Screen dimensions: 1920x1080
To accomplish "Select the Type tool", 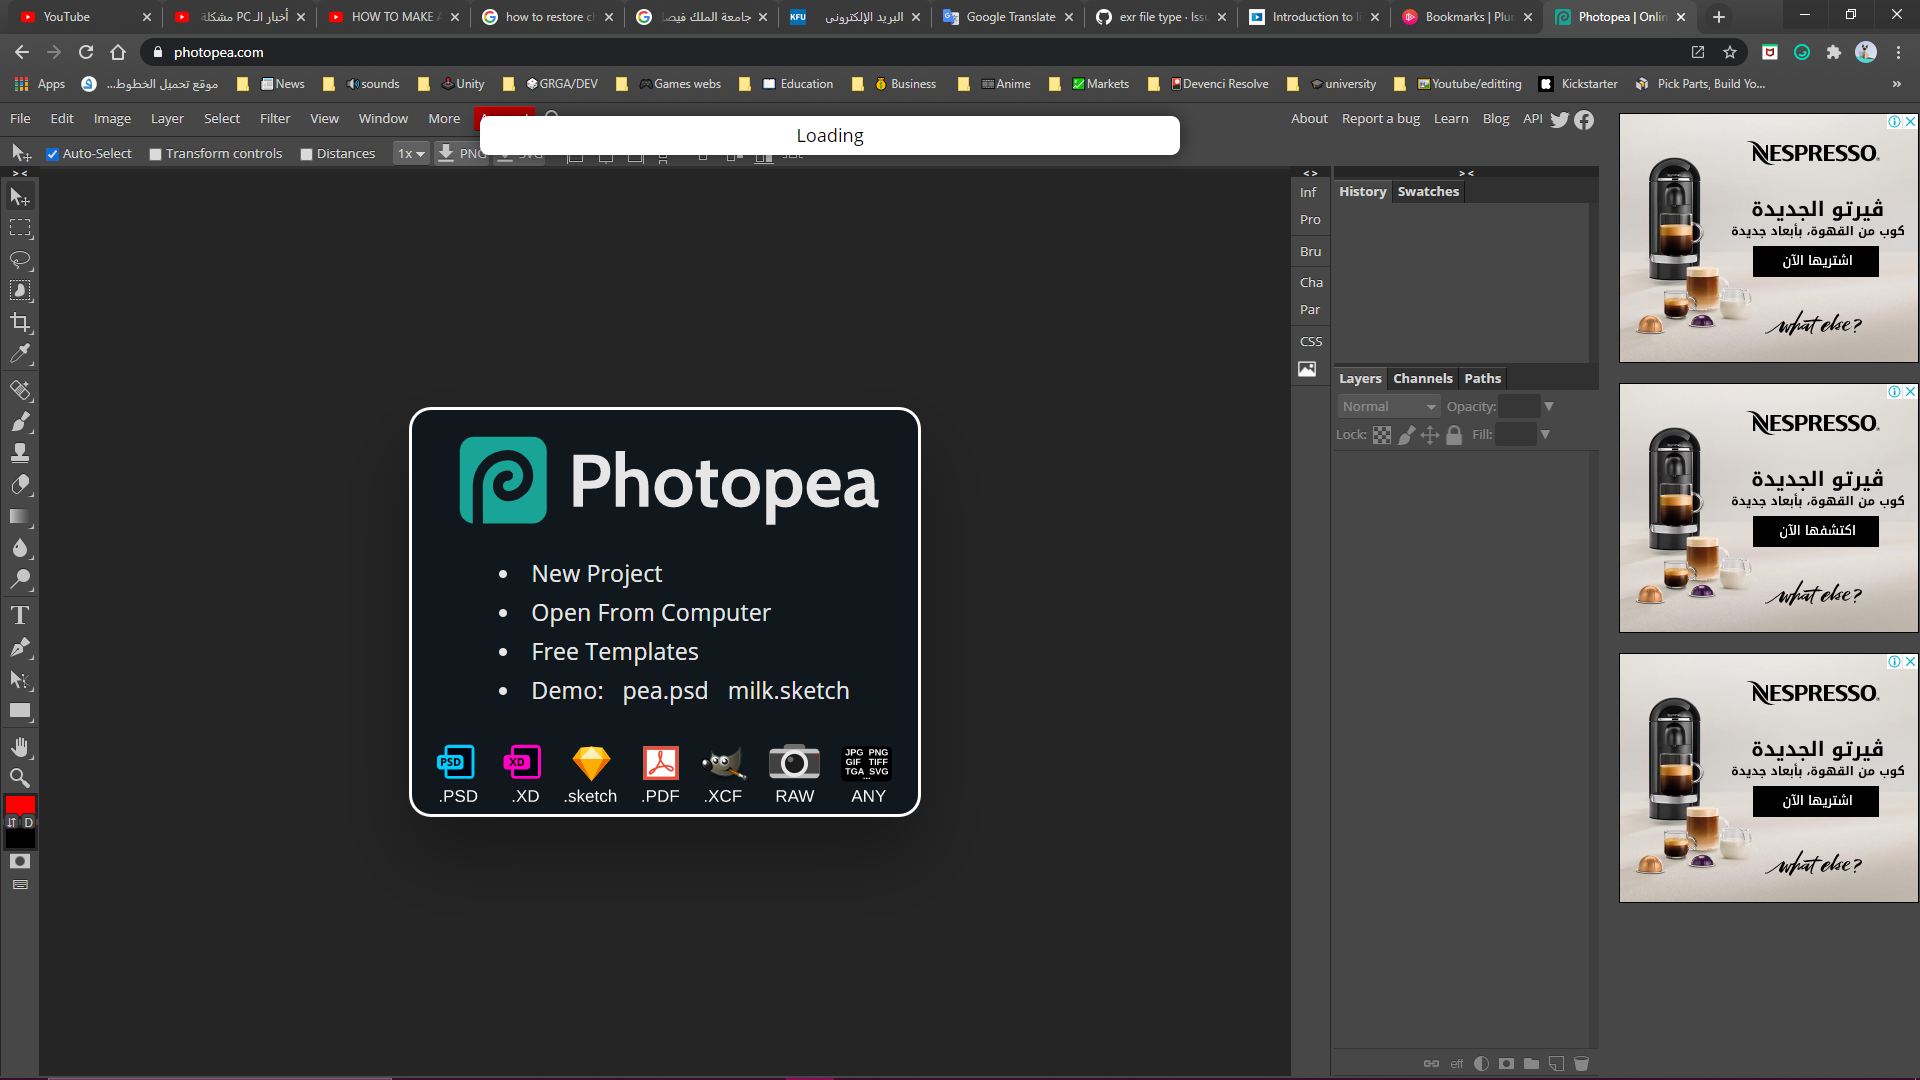I will coord(20,615).
